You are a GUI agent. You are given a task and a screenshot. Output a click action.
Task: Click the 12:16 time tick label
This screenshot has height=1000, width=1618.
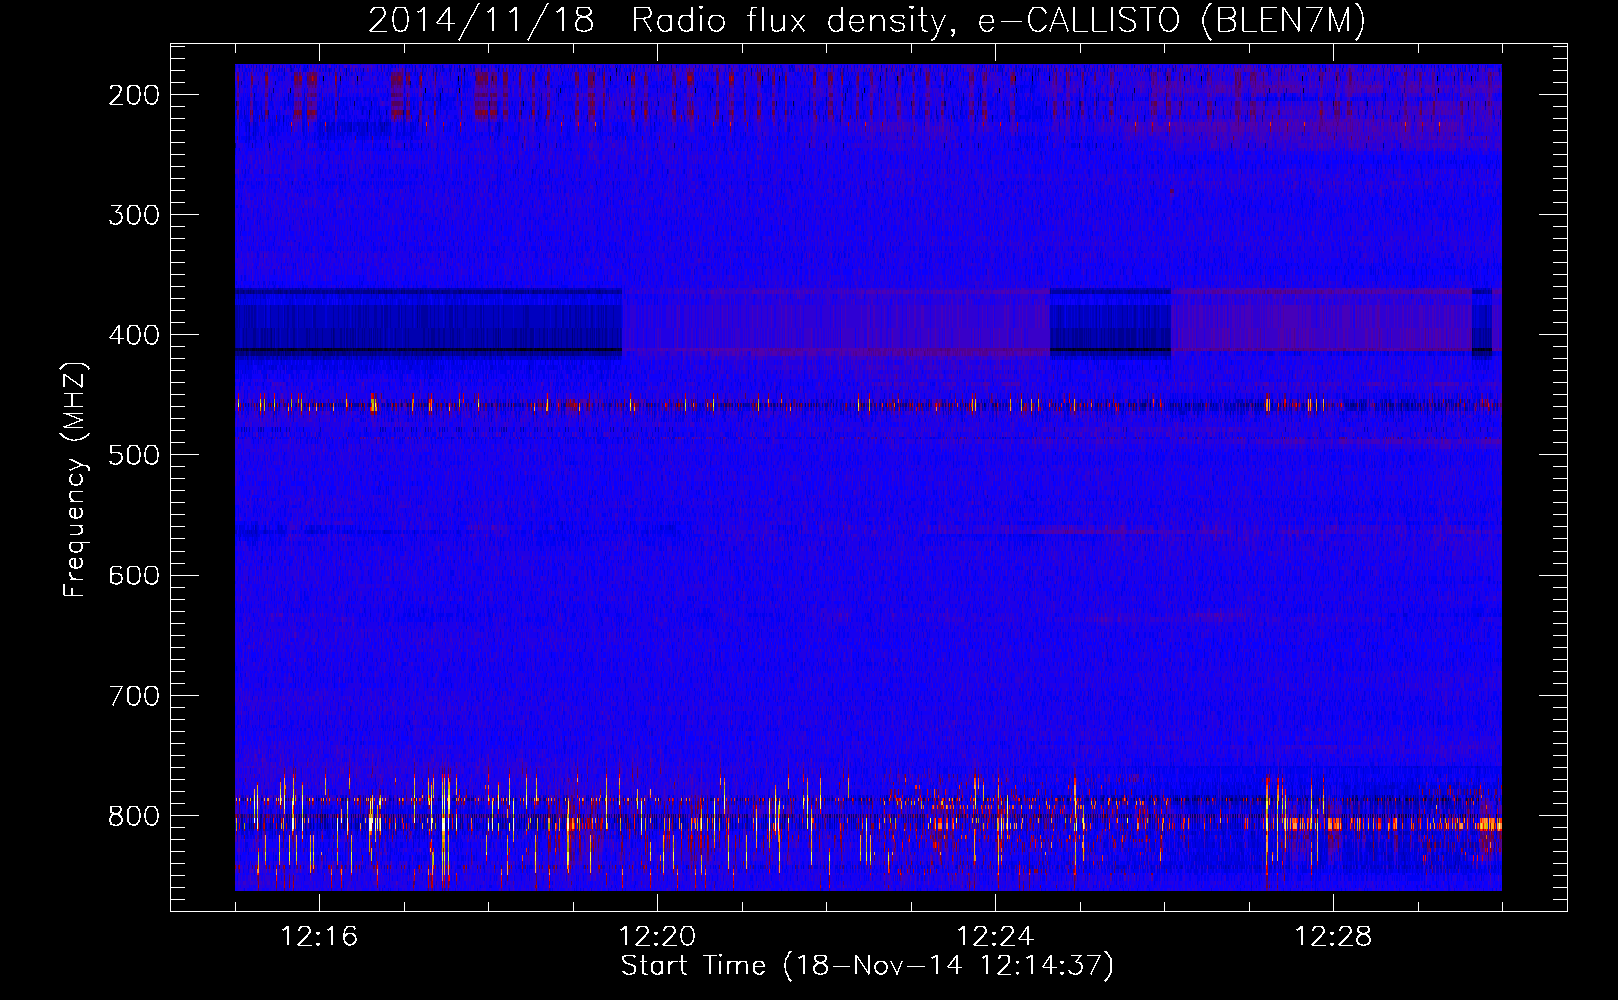pos(319,937)
